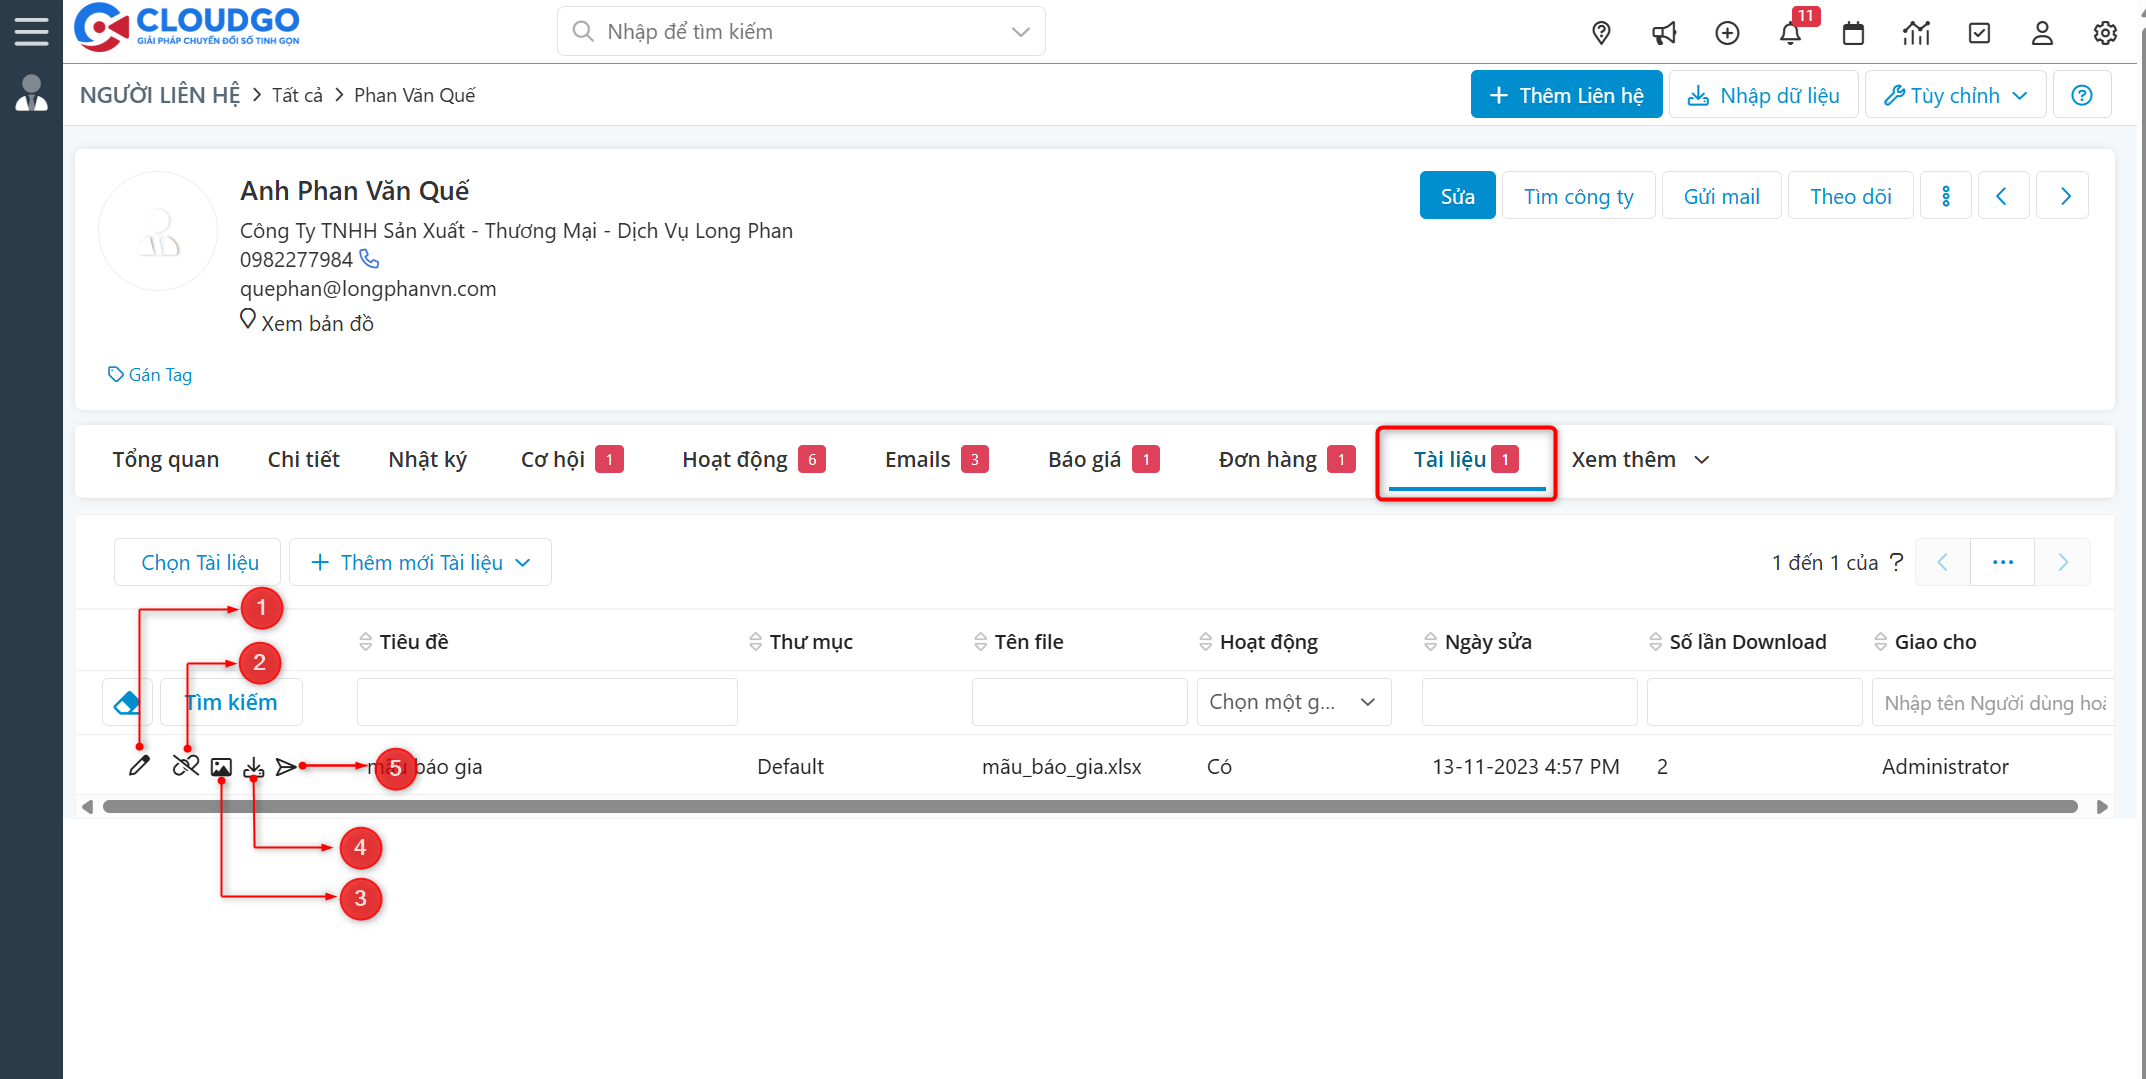The image size is (2146, 1079).
Task: Click the Thêm Liên hệ button
Action: tap(1566, 95)
